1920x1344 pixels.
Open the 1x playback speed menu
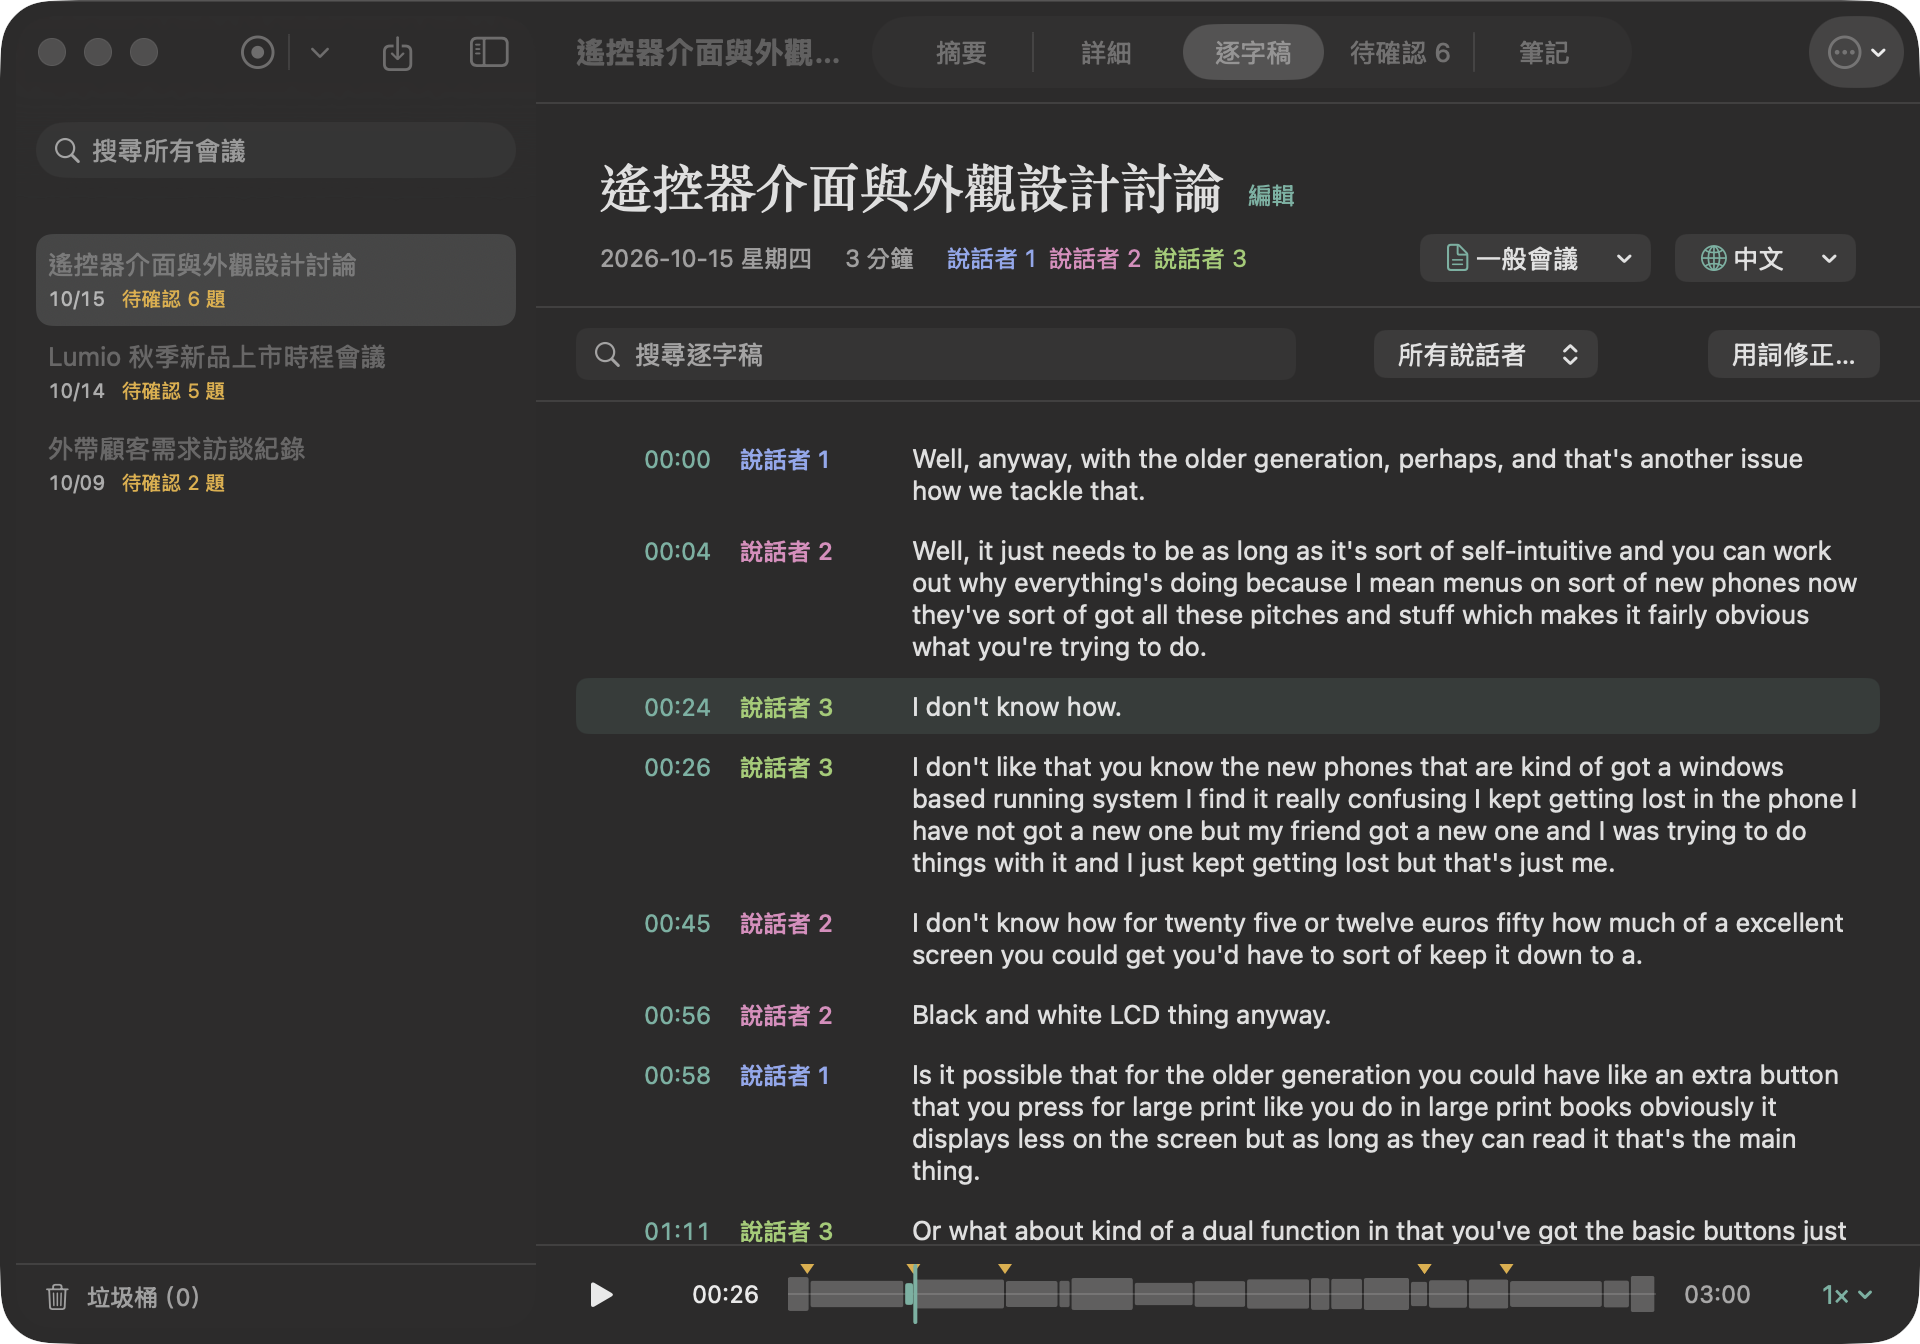click(1846, 1295)
